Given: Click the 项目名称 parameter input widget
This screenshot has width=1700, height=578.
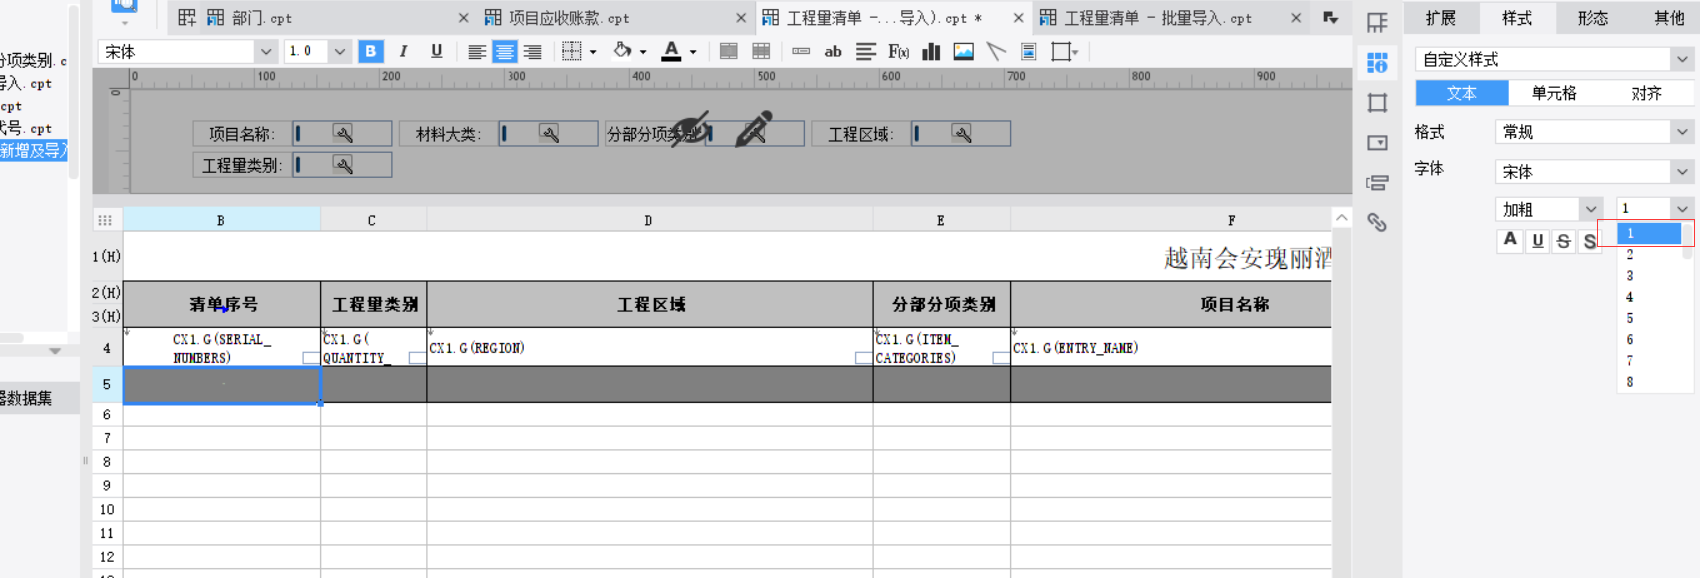Looking at the screenshot, I should (x=342, y=134).
